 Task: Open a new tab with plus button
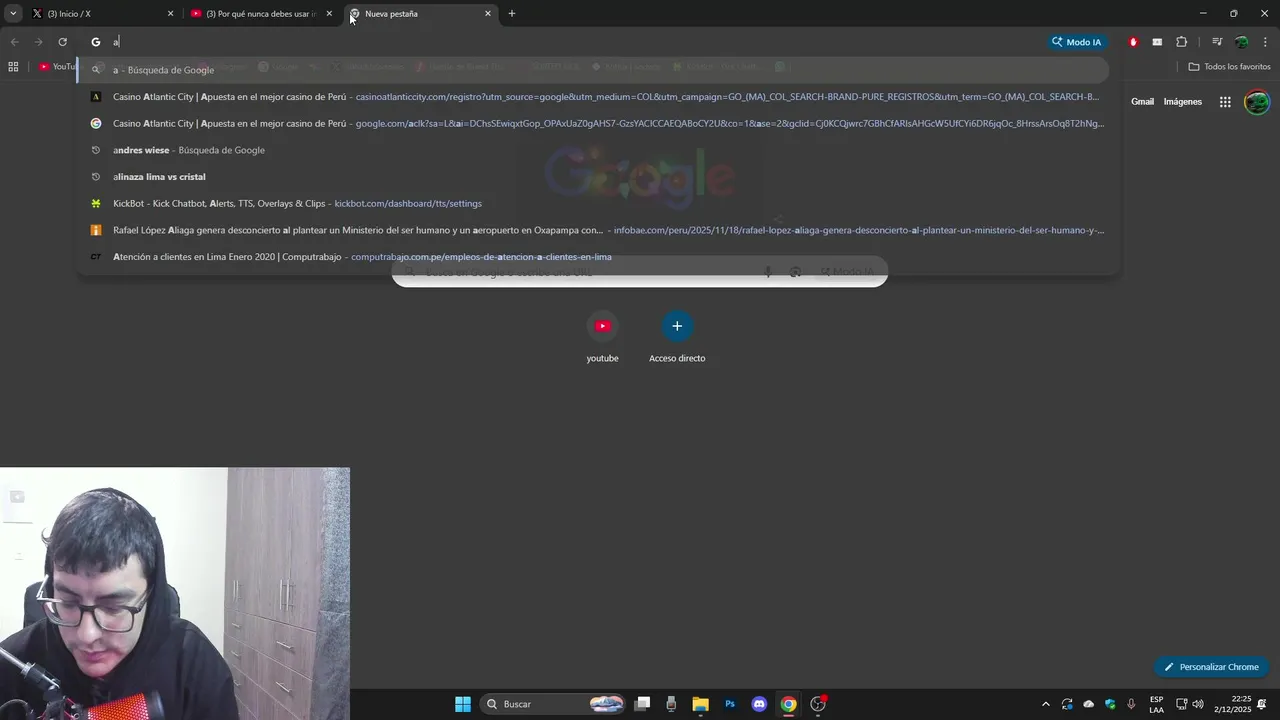click(512, 14)
